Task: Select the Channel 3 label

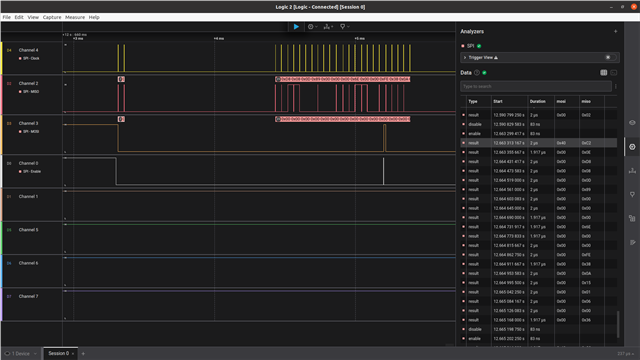Action: point(28,123)
